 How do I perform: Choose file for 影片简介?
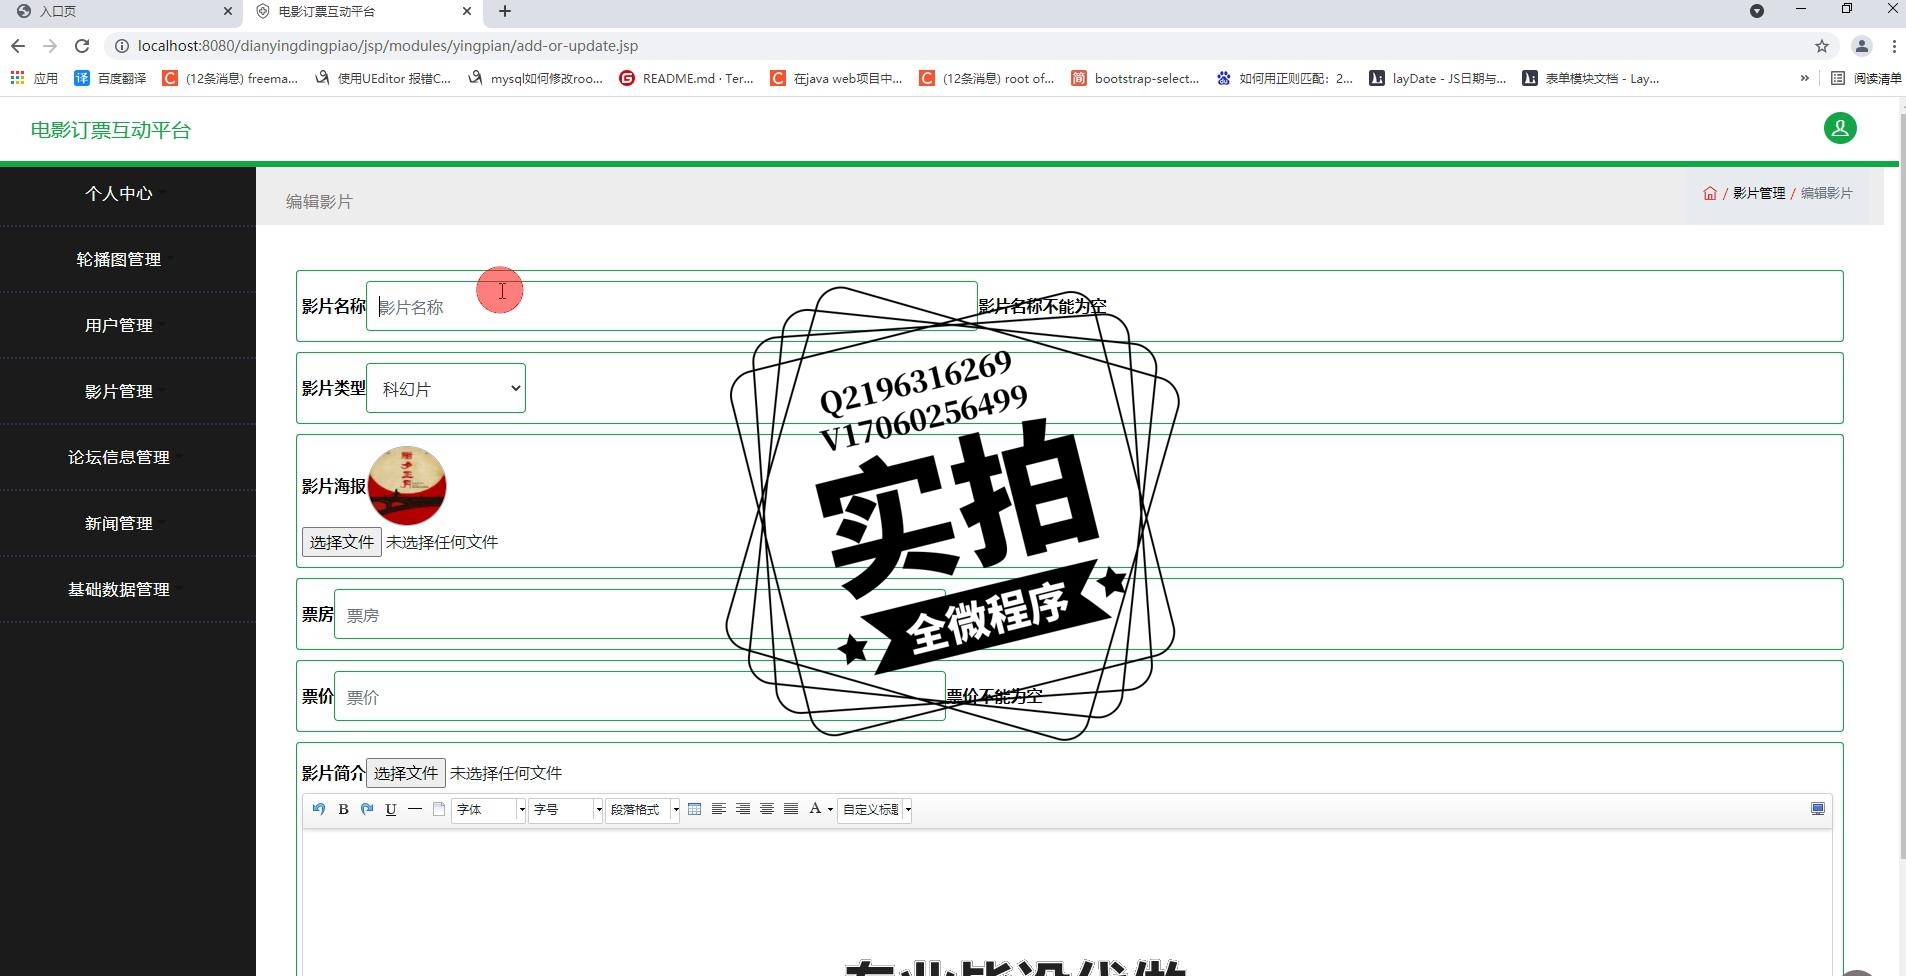406,773
